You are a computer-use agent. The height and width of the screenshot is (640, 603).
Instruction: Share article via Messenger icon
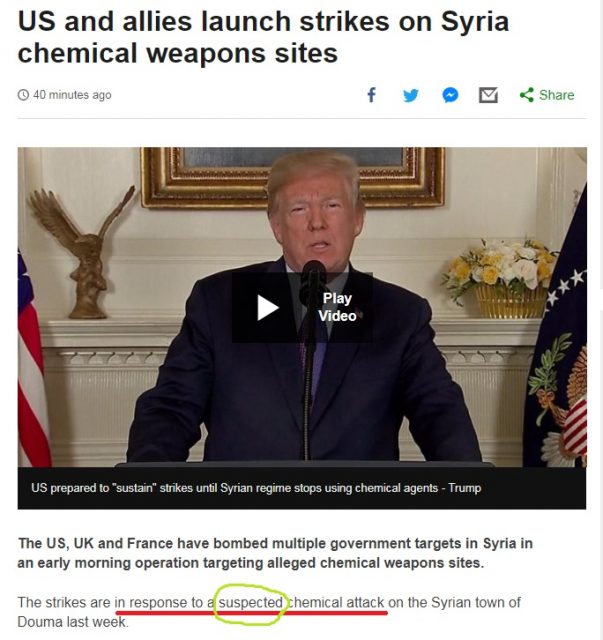point(450,95)
